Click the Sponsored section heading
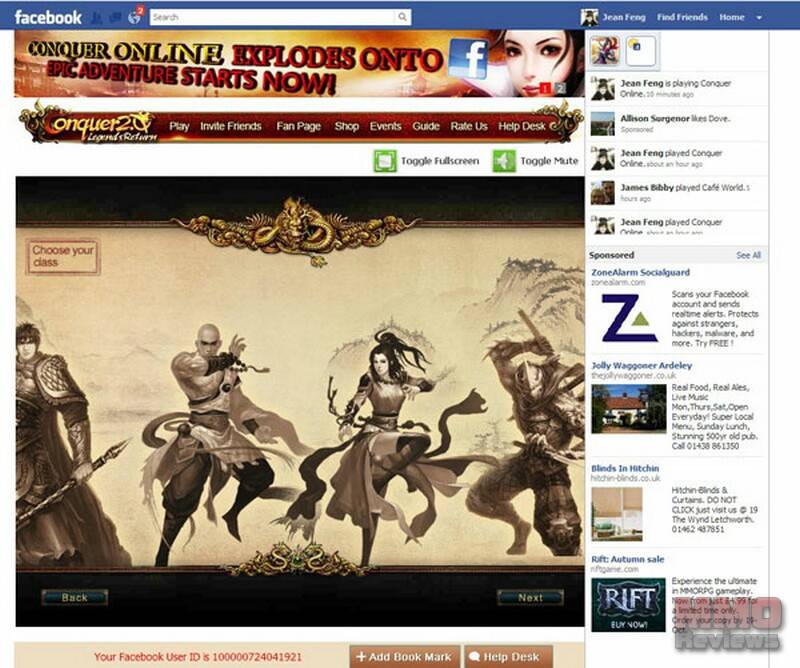The width and height of the screenshot is (800, 668). (611, 255)
